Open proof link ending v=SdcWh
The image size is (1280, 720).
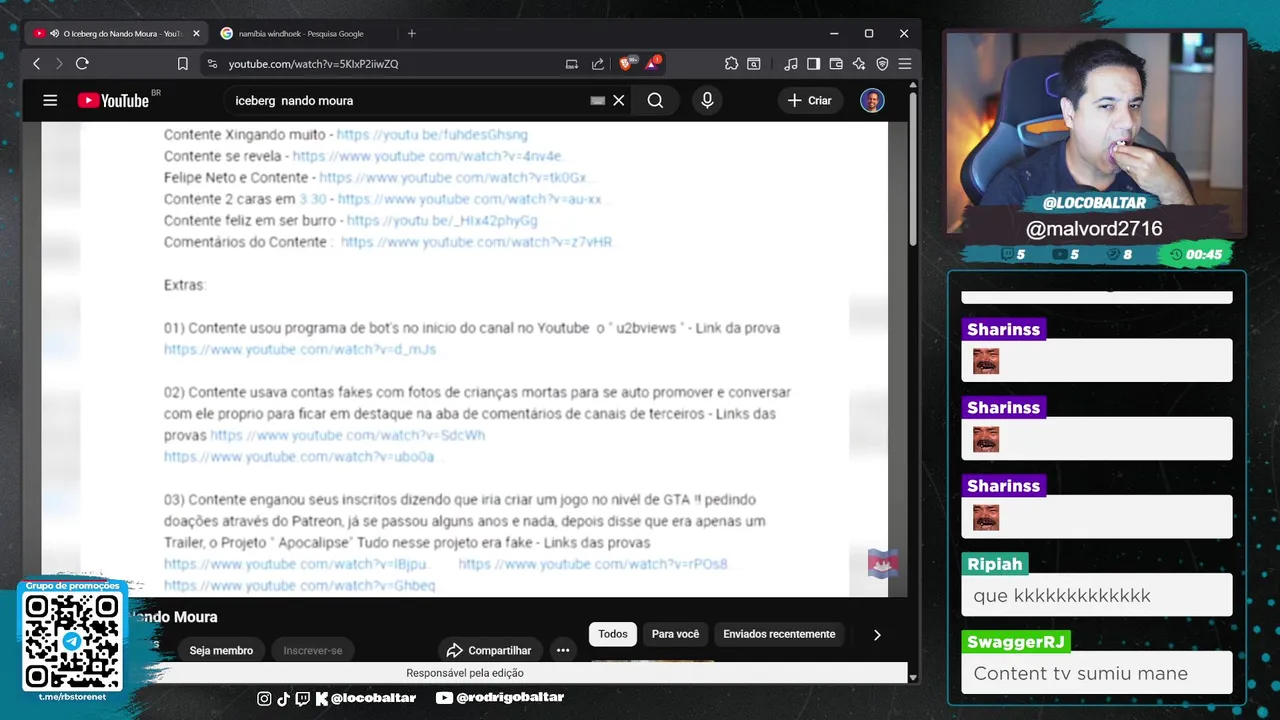[347, 435]
